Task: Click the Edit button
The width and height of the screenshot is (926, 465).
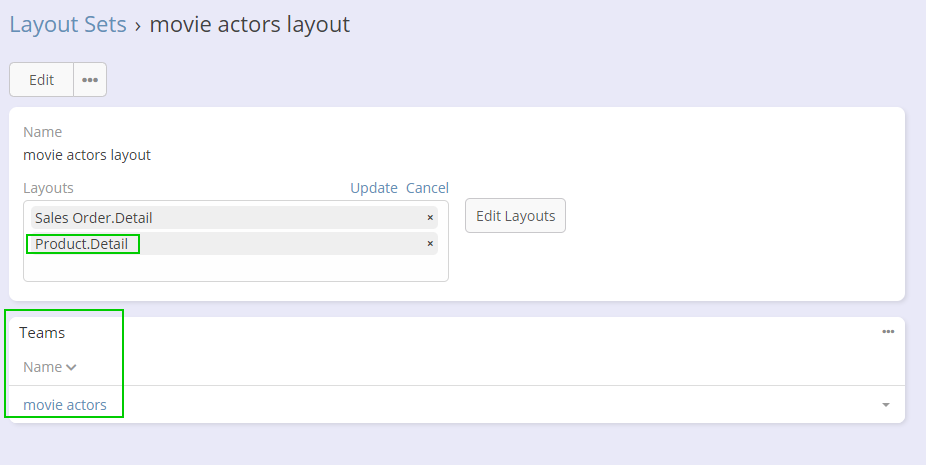Action: [x=41, y=80]
